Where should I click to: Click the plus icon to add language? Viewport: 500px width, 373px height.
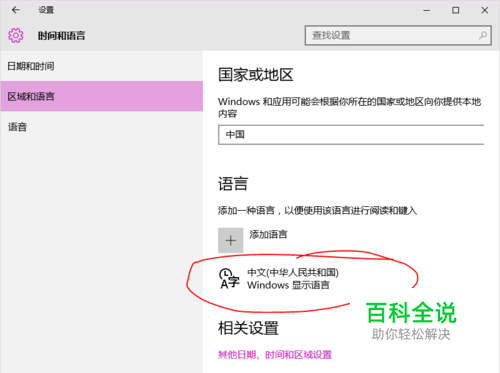230,240
